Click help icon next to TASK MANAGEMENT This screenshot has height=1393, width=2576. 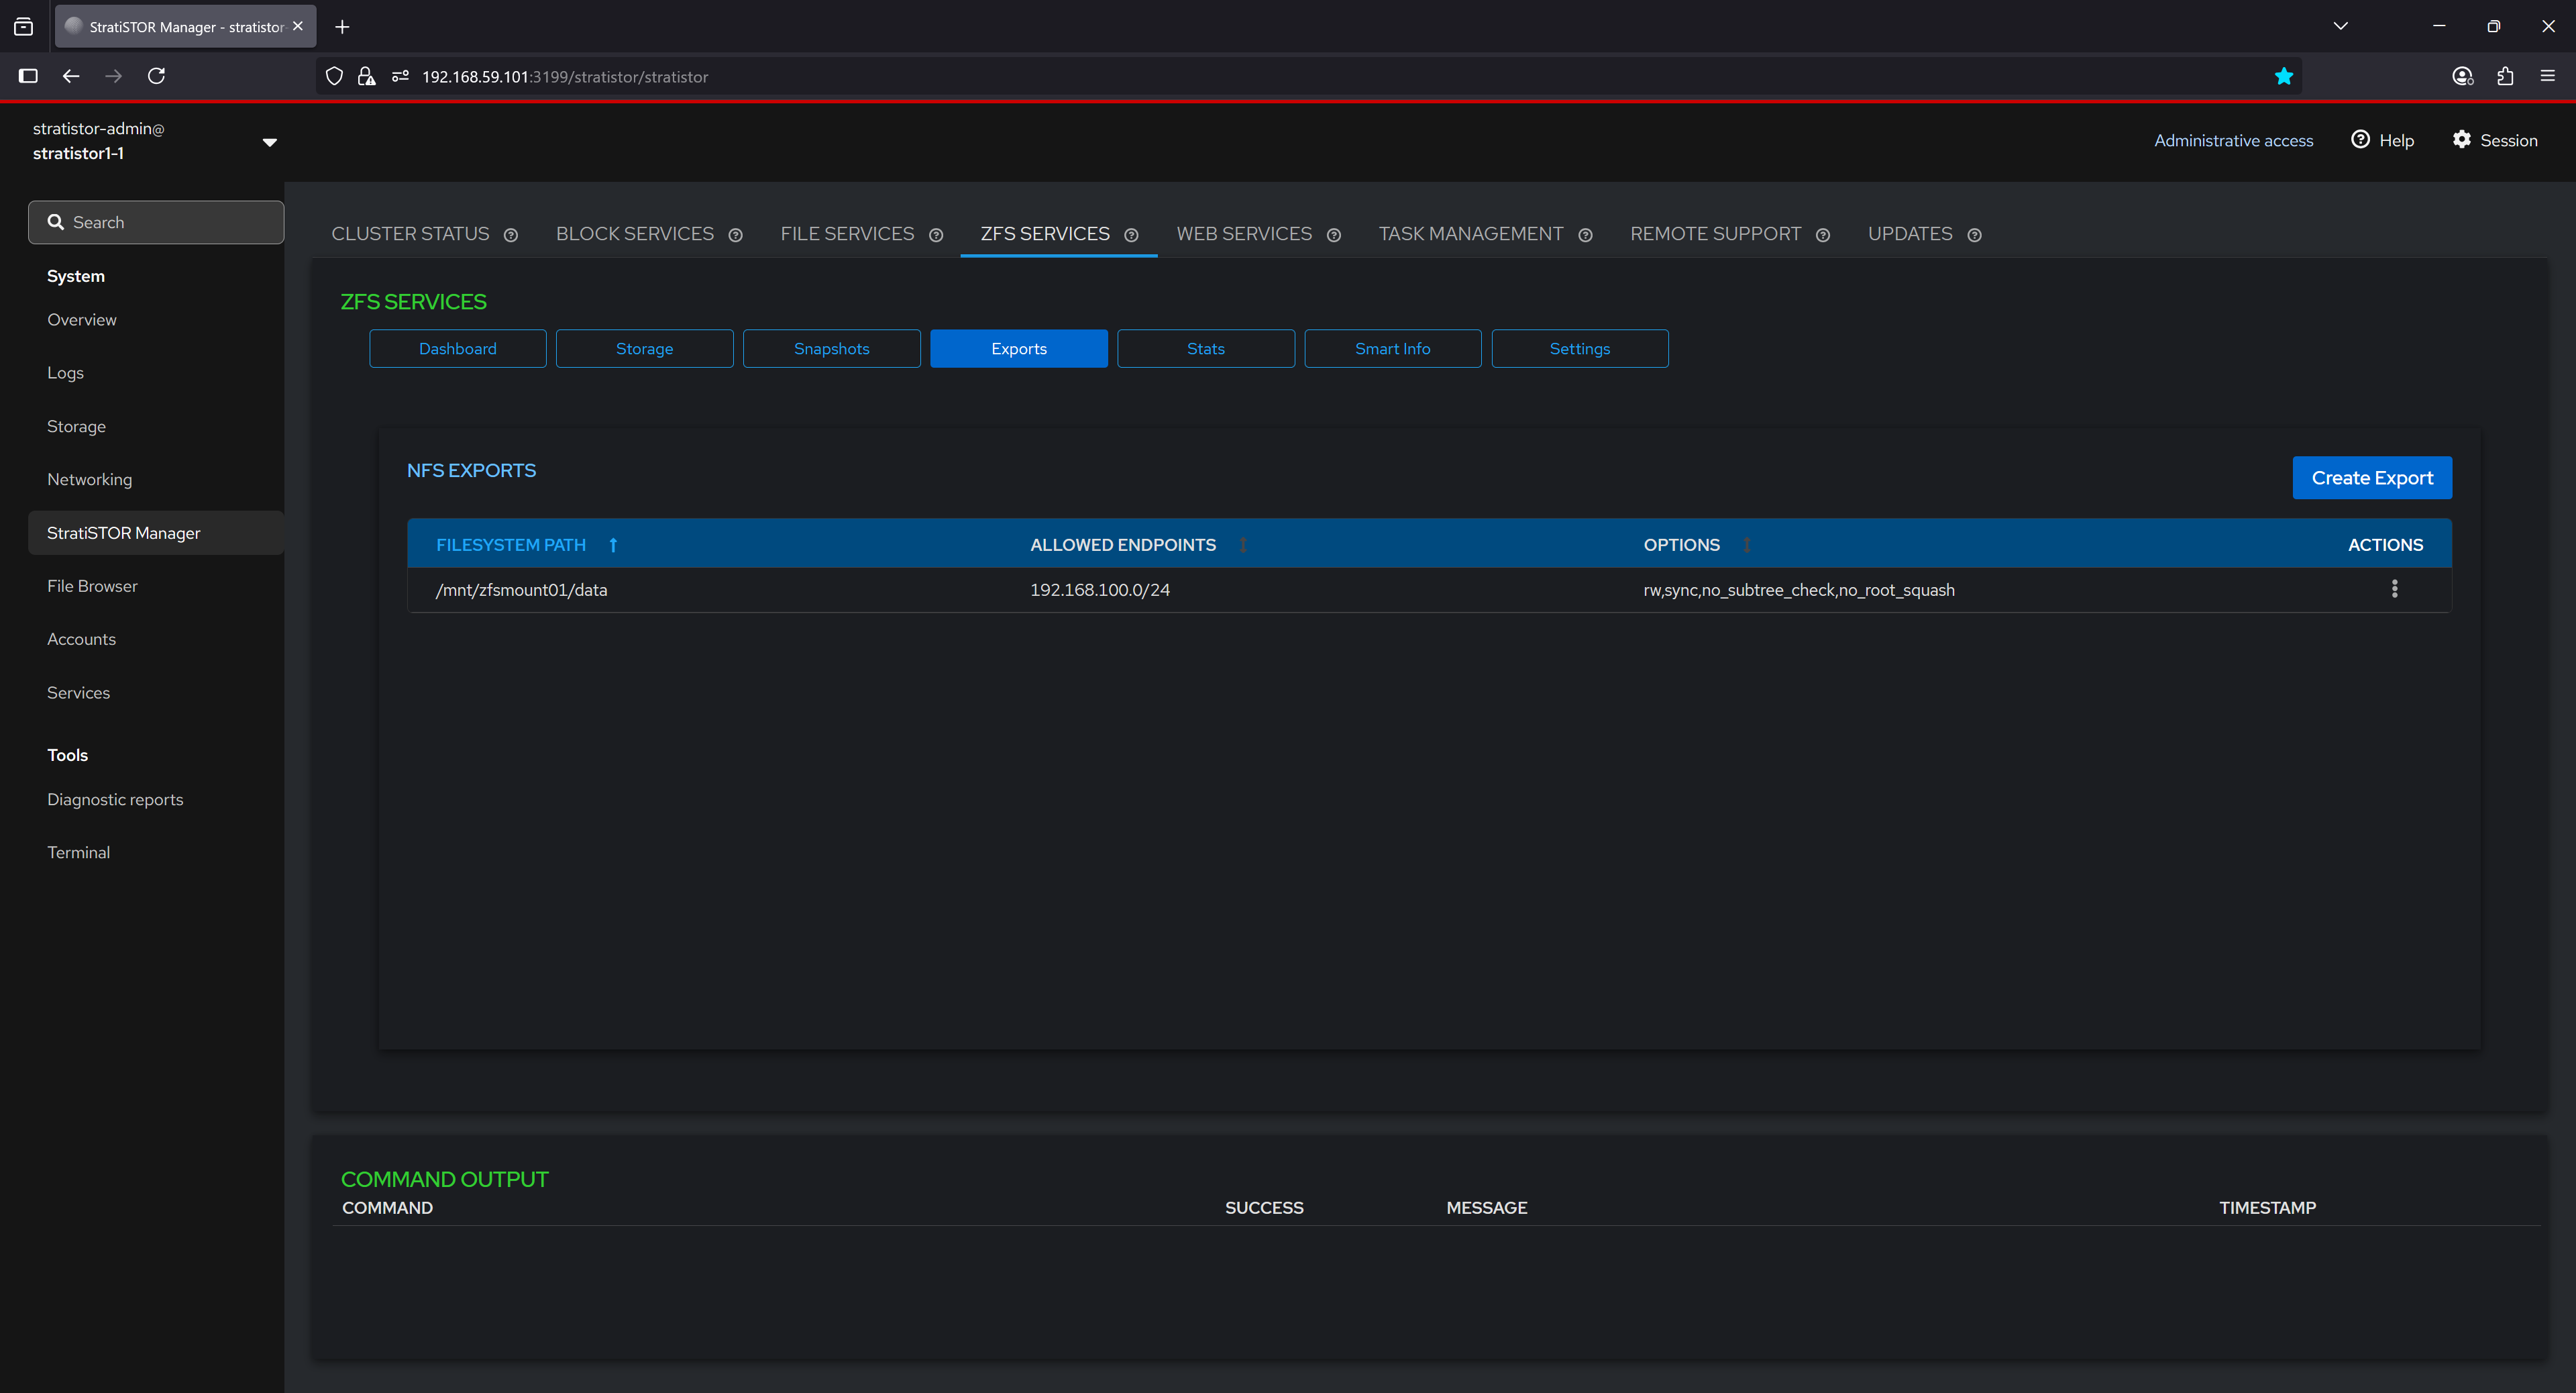1585,235
